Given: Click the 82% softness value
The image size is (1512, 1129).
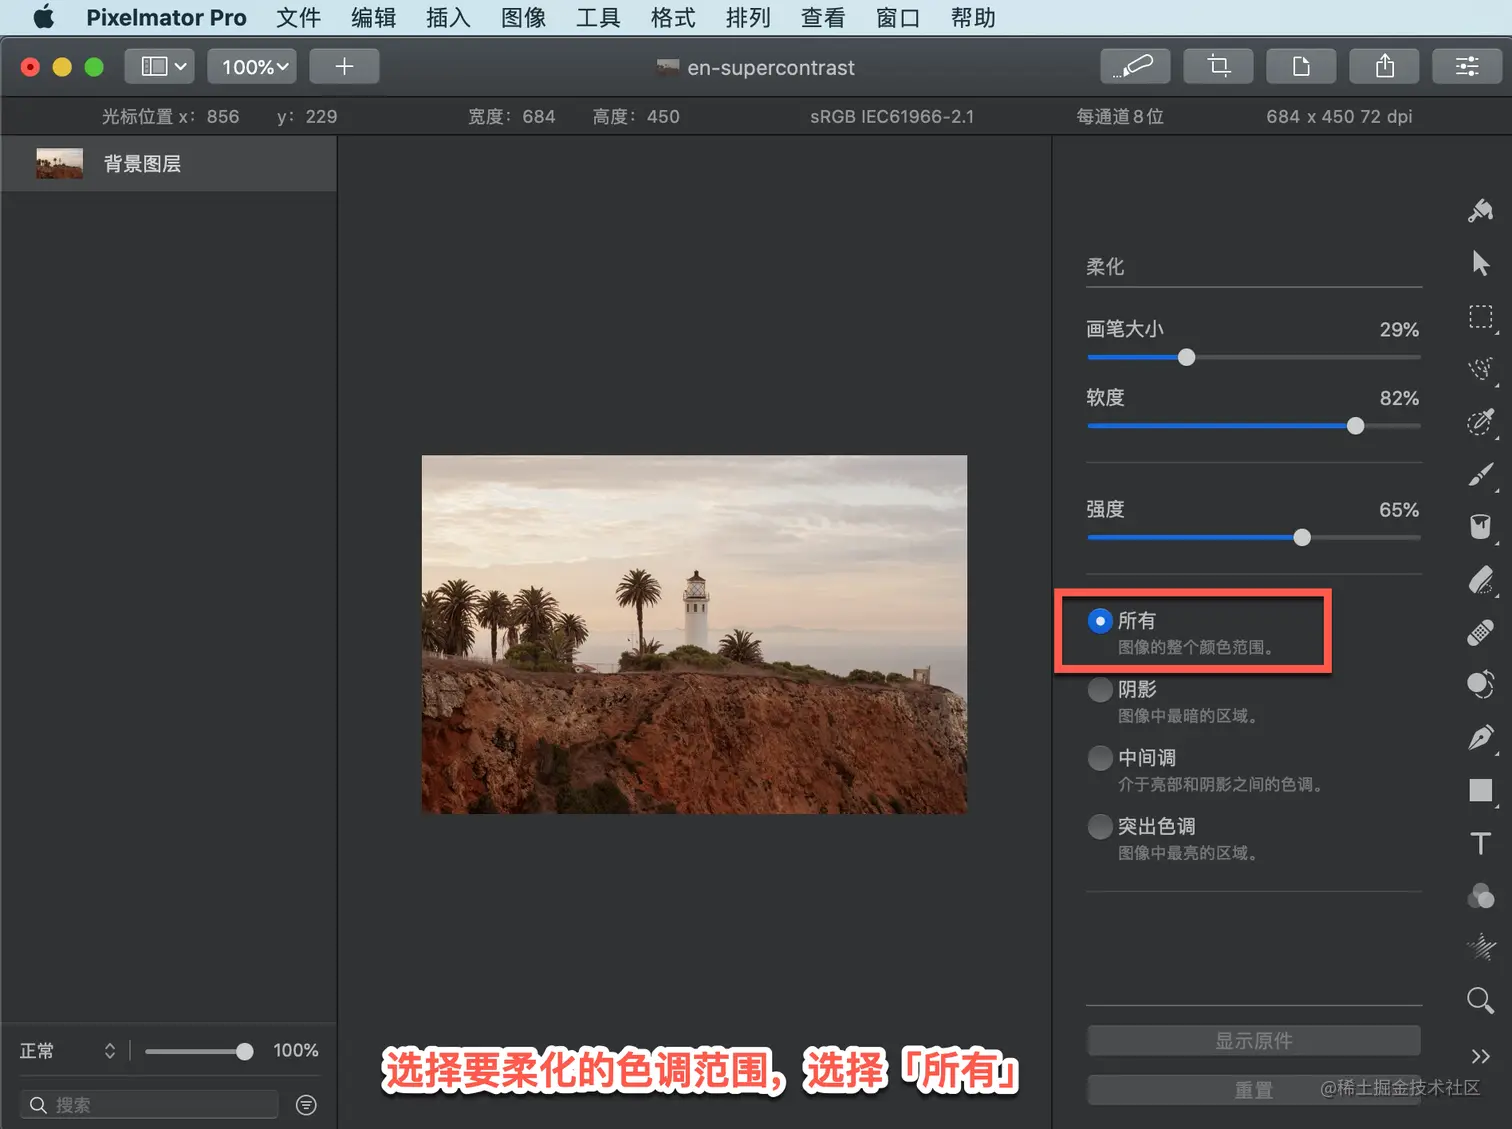Looking at the screenshot, I should pyautogui.click(x=1399, y=398).
